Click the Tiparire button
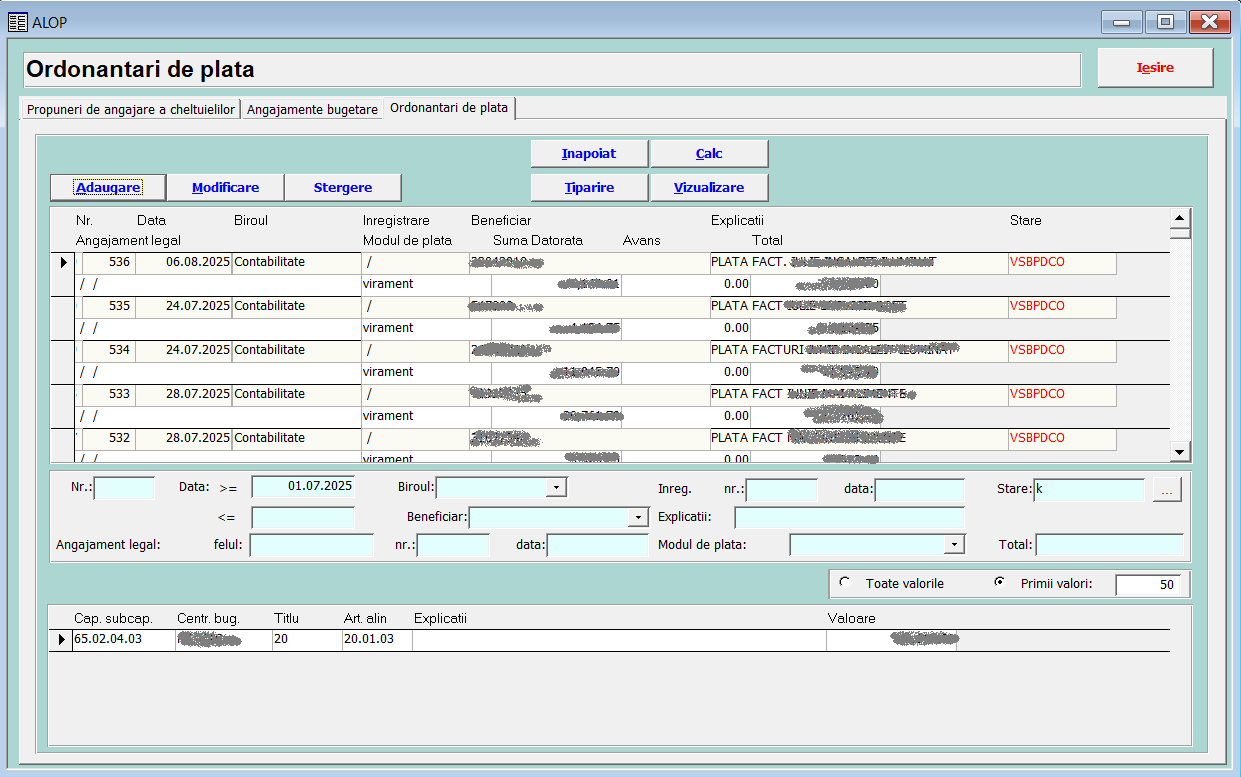The image size is (1241, 777). coord(589,188)
